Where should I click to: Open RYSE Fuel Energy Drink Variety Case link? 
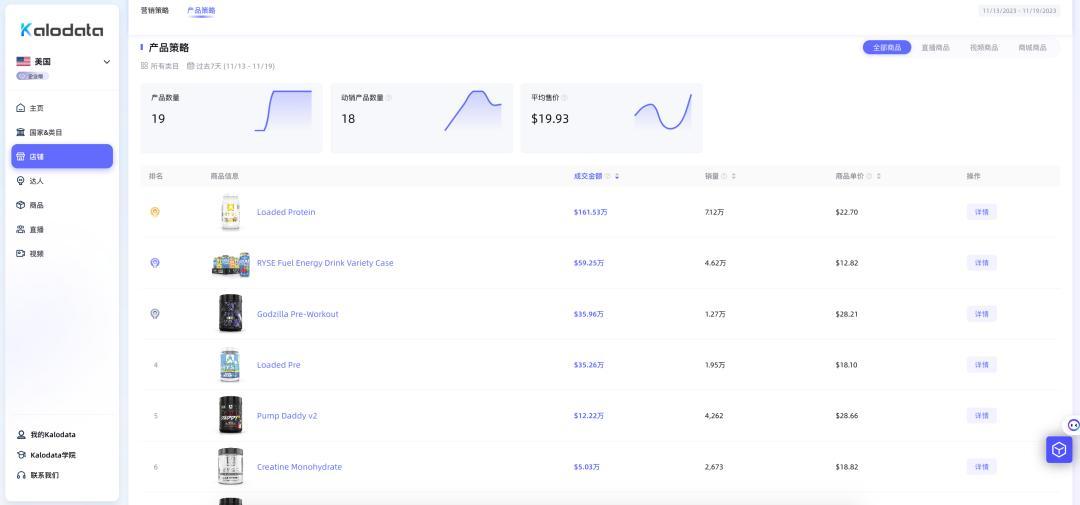tap(325, 263)
